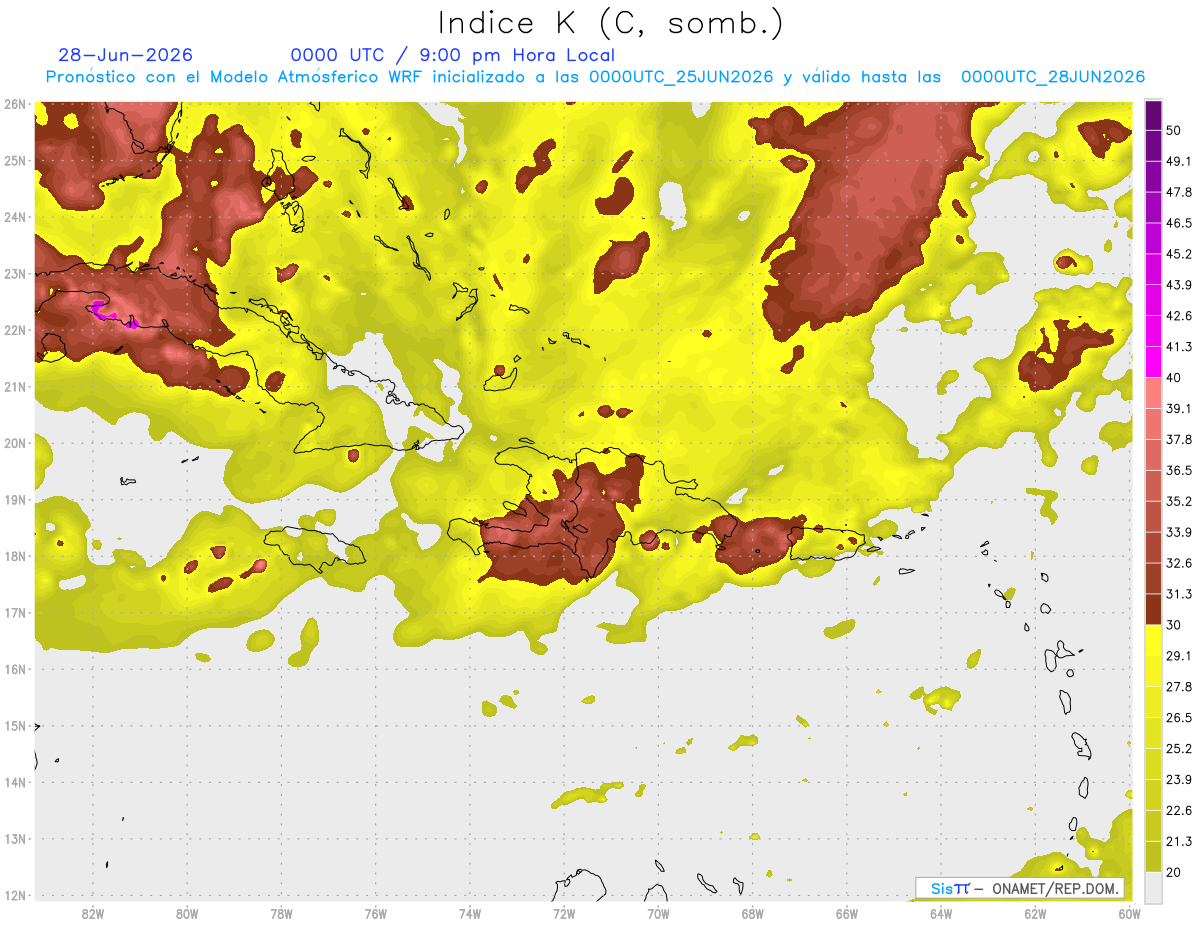This screenshot has width=1200, height=927.
Task: Click latitude label "16N"
Action: 15,669
